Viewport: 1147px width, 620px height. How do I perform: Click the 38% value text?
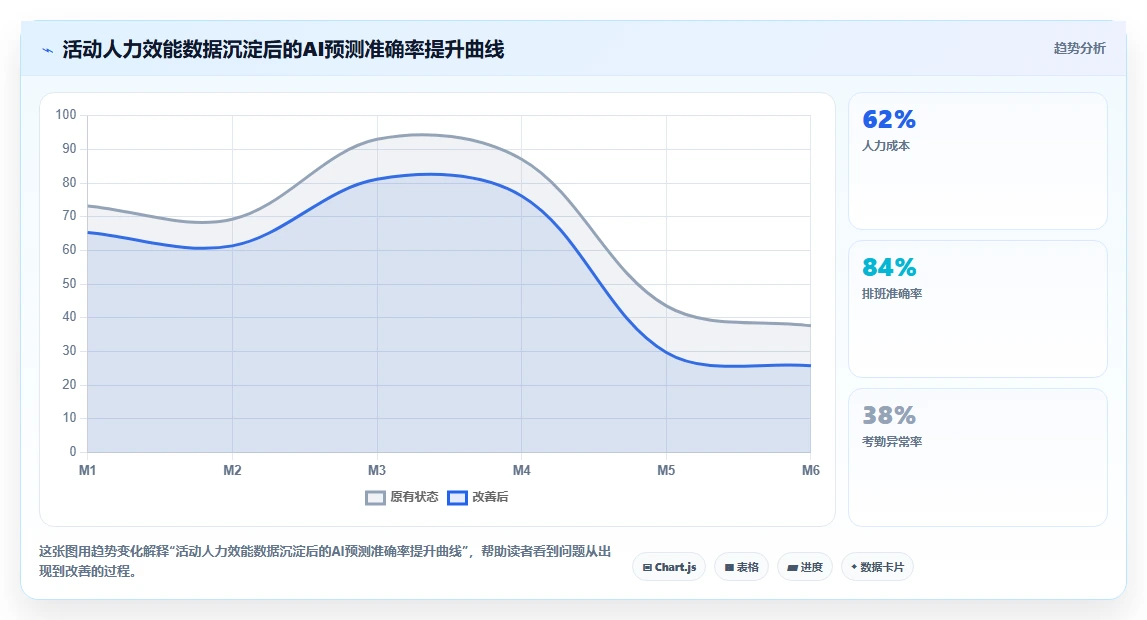(x=889, y=415)
